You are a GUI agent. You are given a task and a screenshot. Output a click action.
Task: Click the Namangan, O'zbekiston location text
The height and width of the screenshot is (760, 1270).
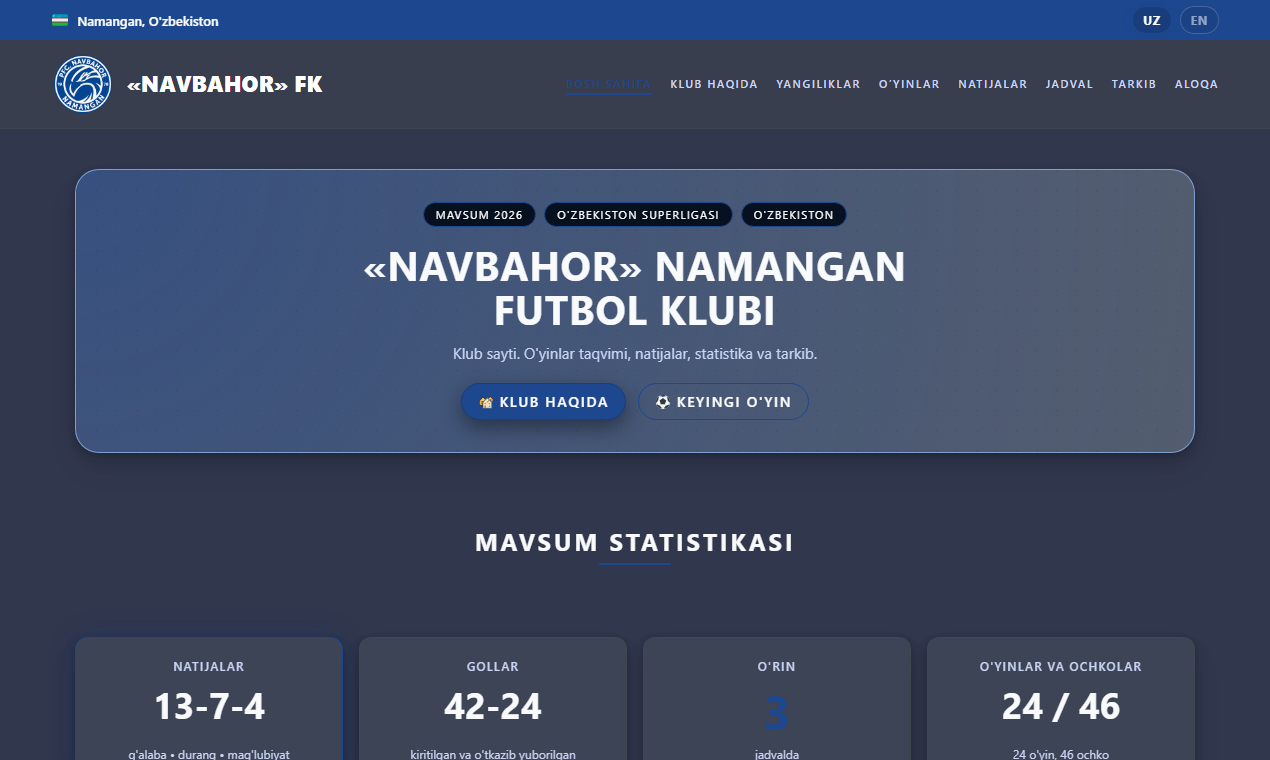148,21
